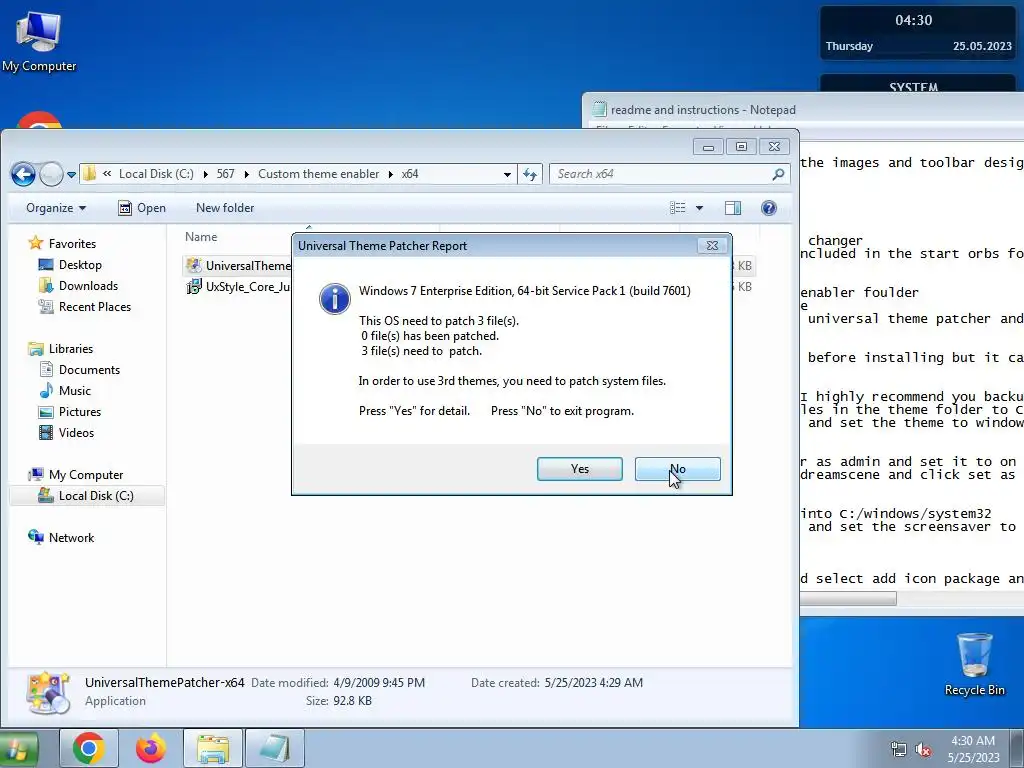1024x768 pixels.
Task: Open the view options dropdown arrow
Action: 699,208
